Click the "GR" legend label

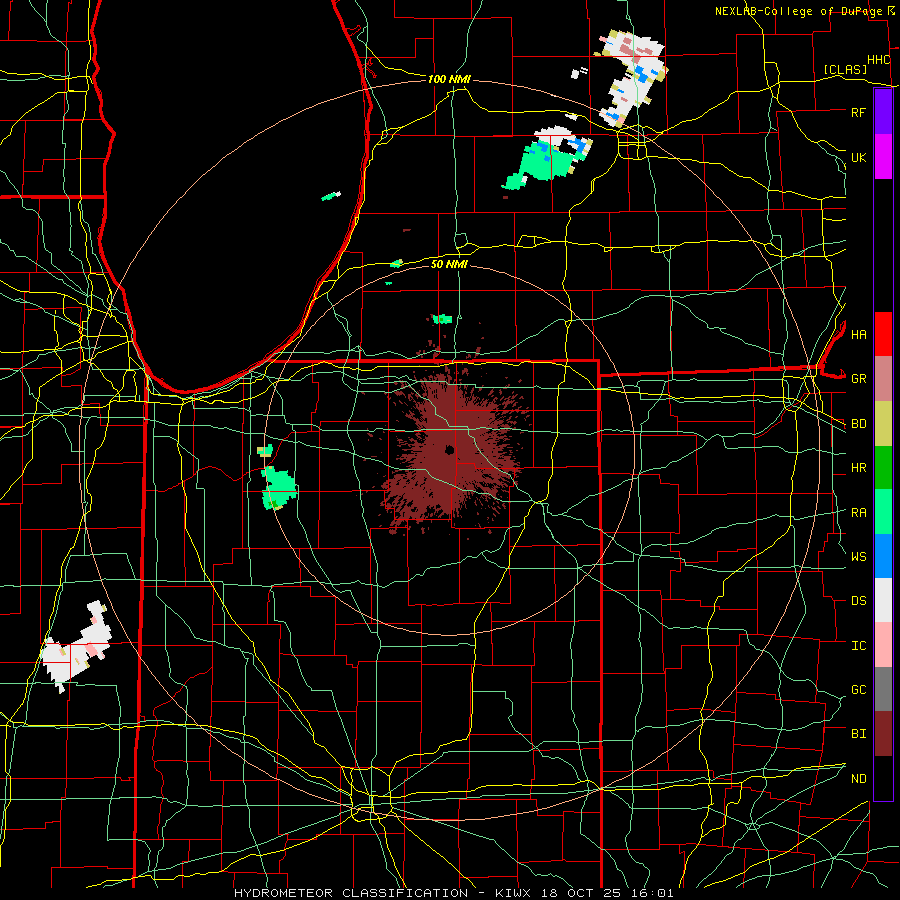(x=858, y=379)
